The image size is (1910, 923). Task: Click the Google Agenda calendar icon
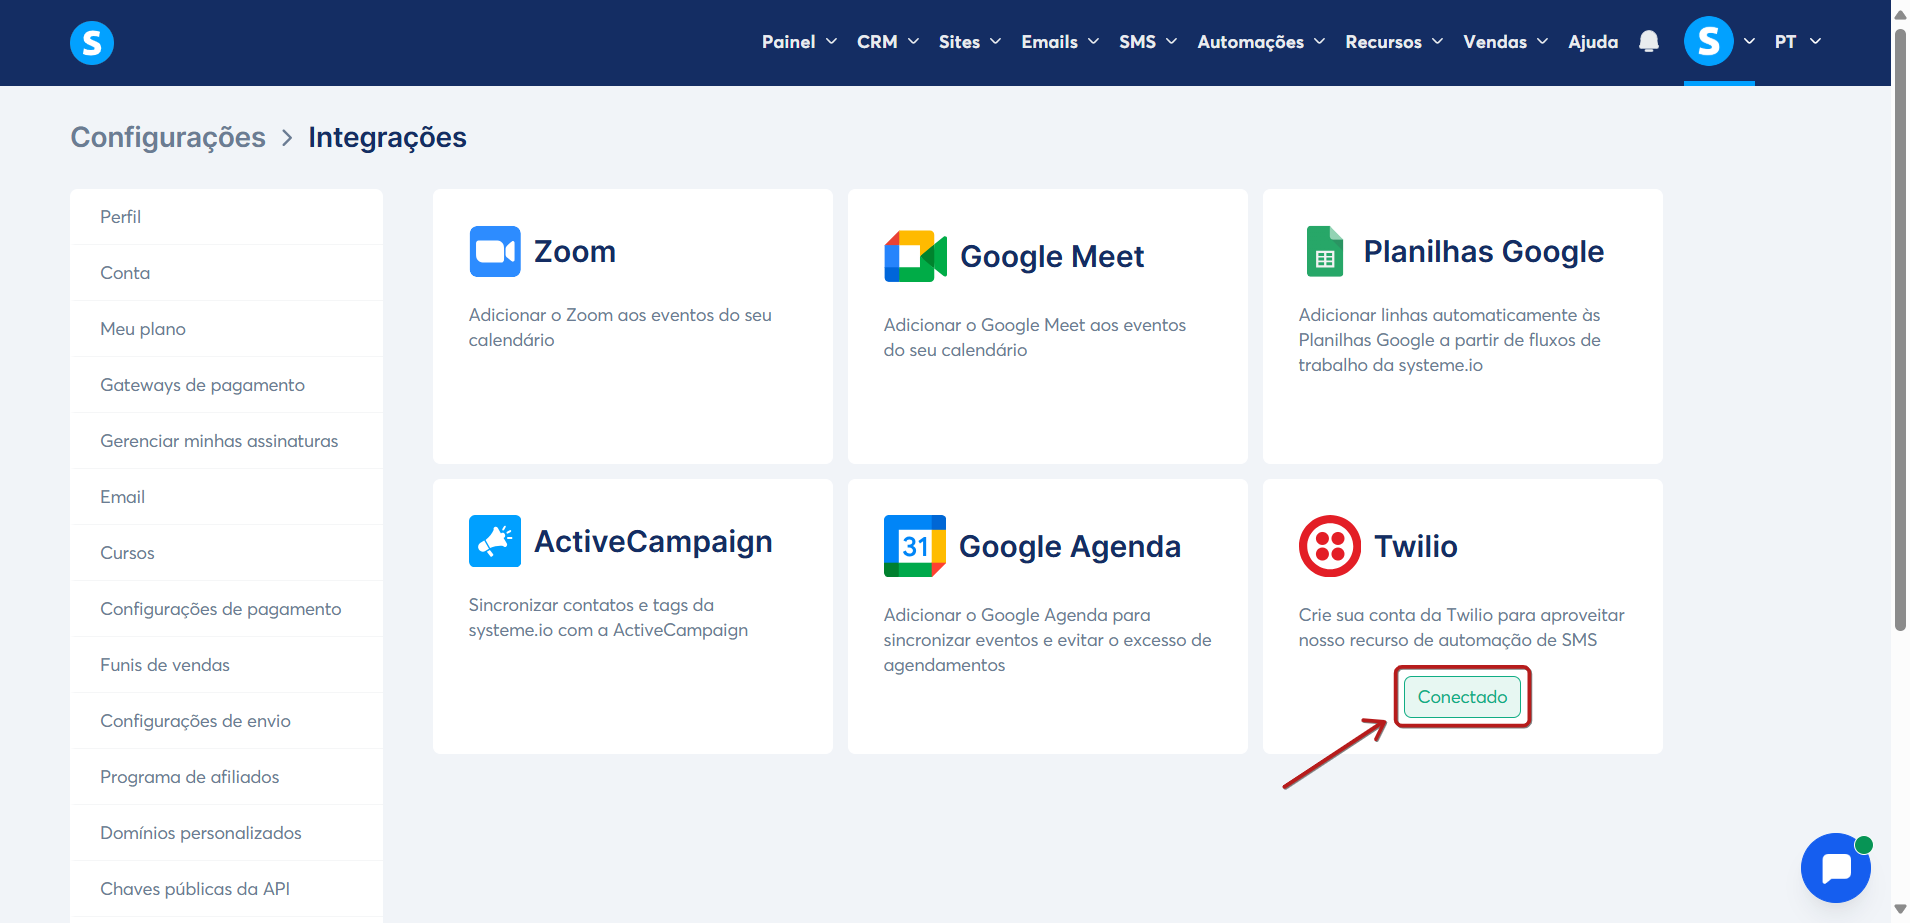click(915, 546)
